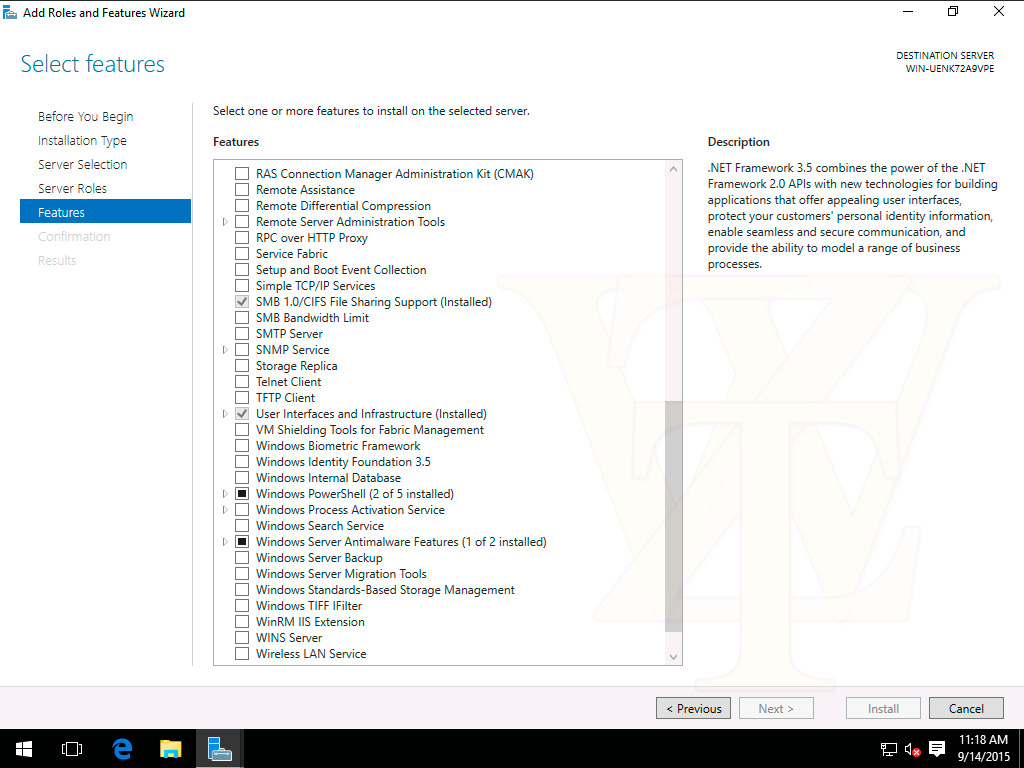Expand Windows Server Antimalware Features node
1024x768 pixels.
226,542
